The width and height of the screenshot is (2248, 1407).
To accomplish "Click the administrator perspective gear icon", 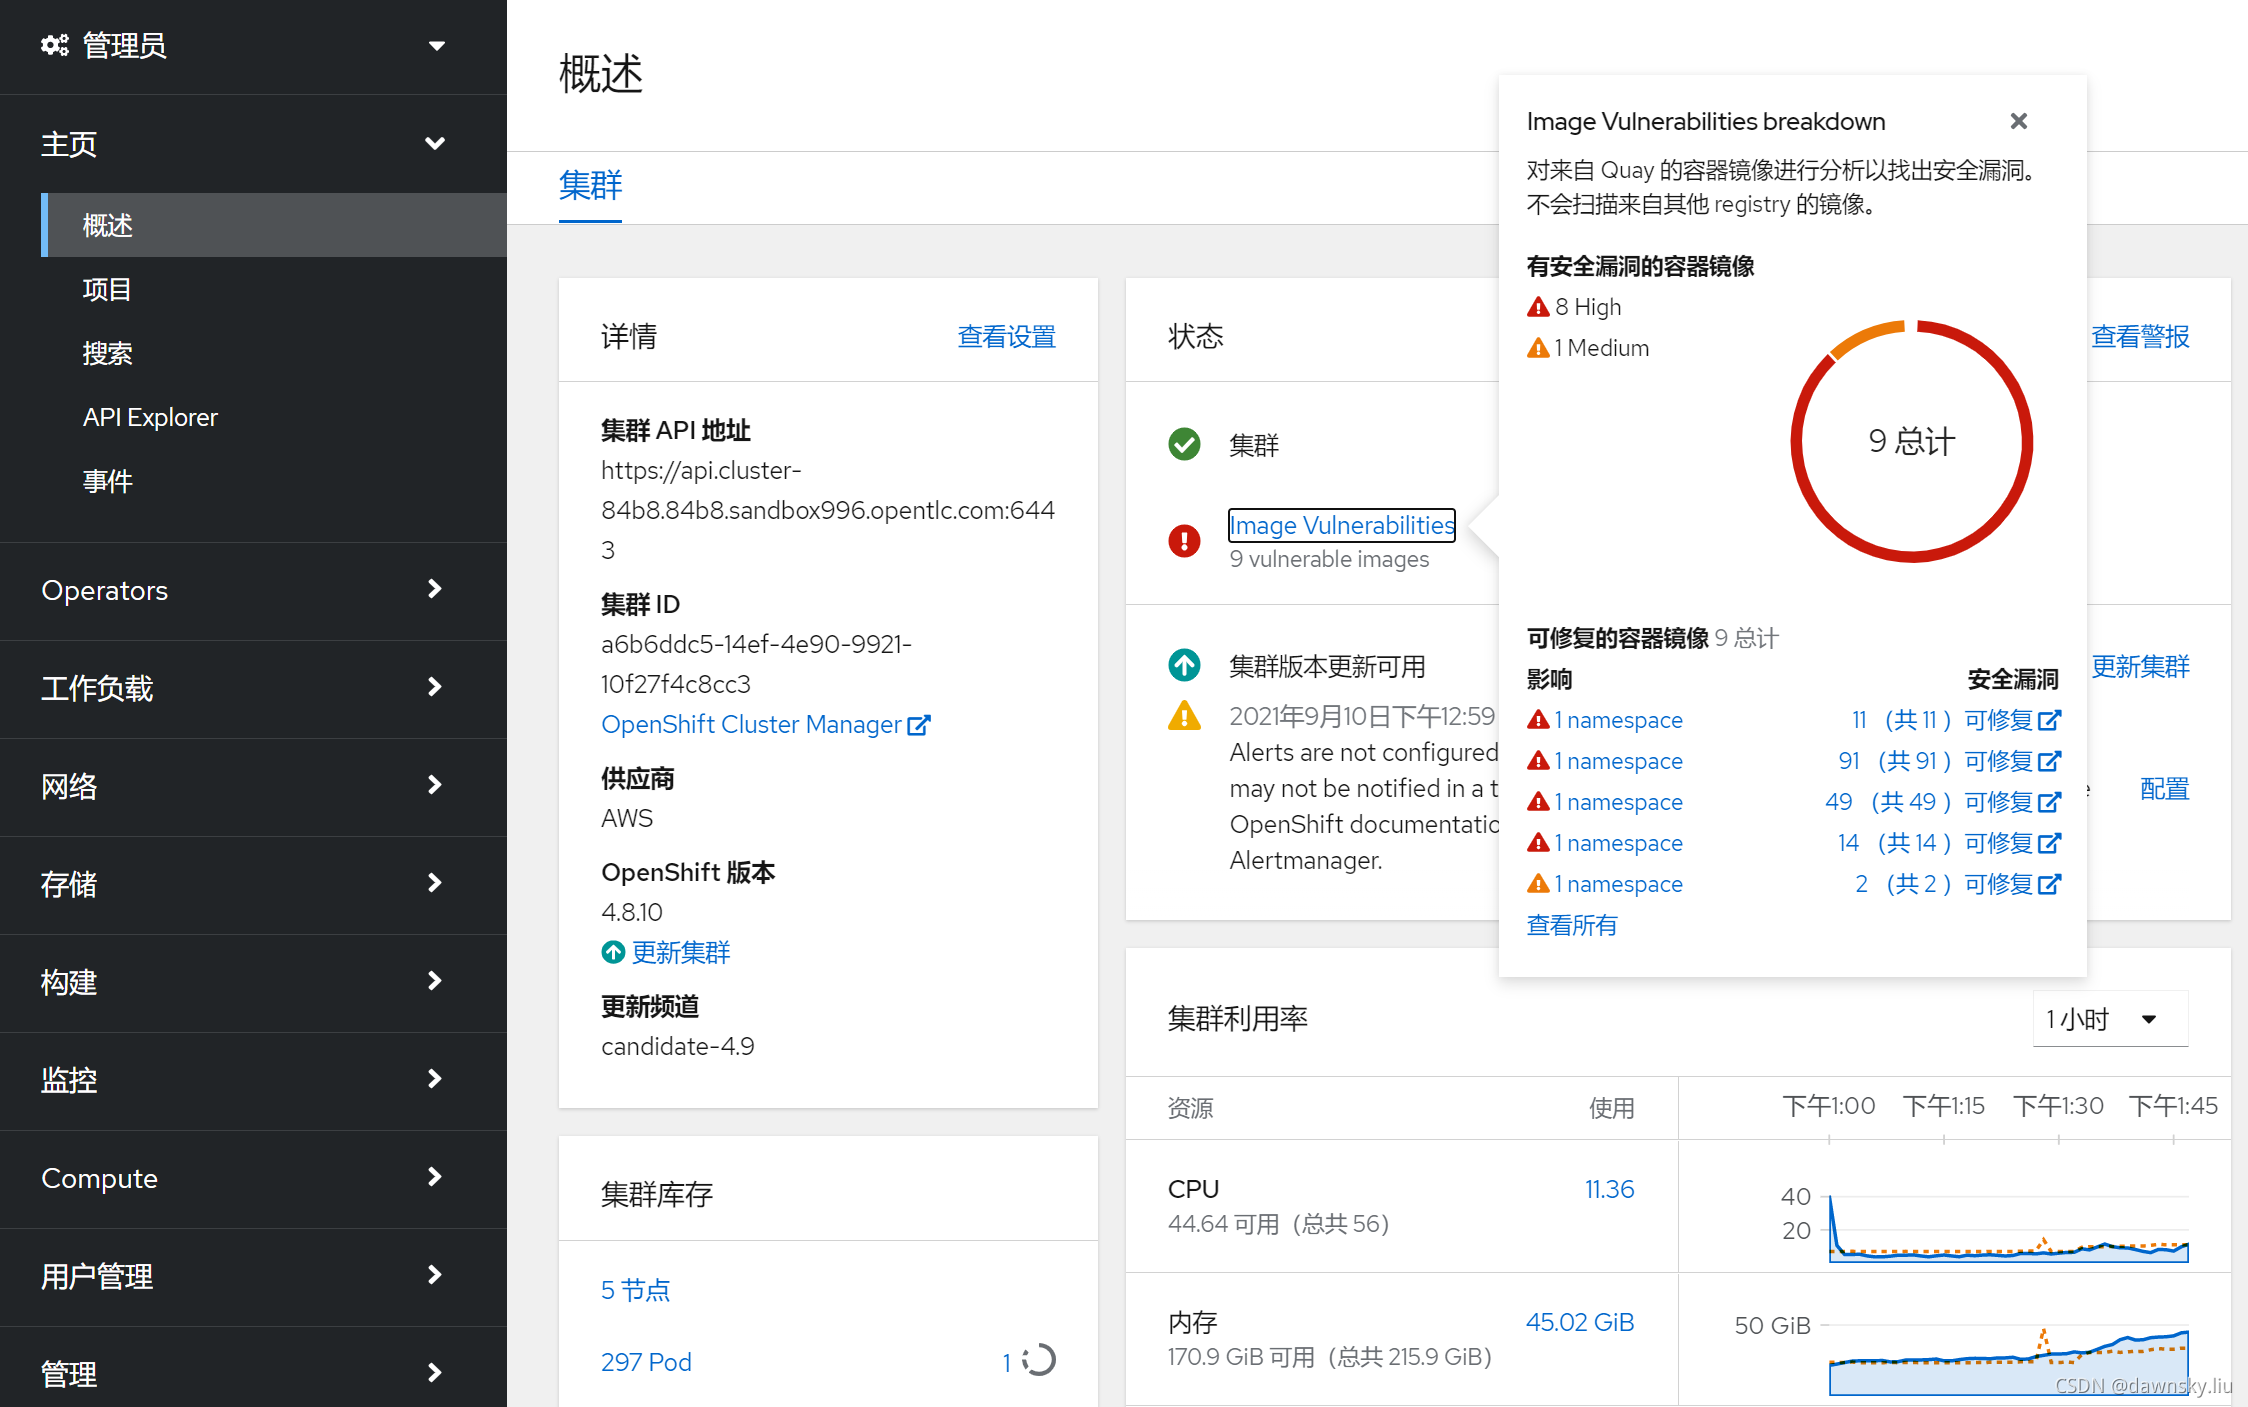I will pyautogui.click(x=55, y=45).
